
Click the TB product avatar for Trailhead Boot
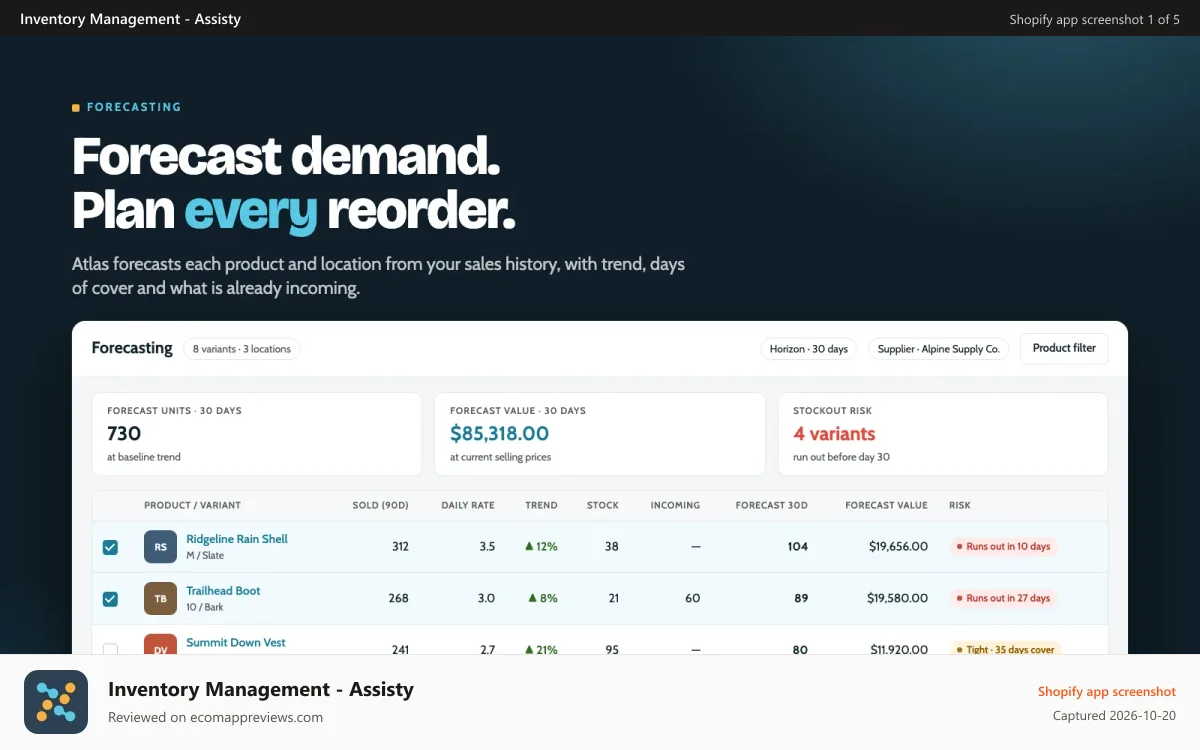160,599
